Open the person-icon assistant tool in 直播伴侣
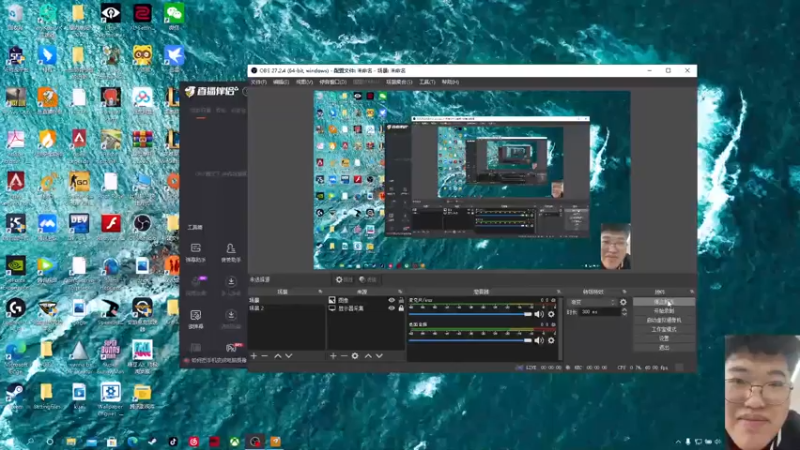The image size is (800, 450). 231,252
